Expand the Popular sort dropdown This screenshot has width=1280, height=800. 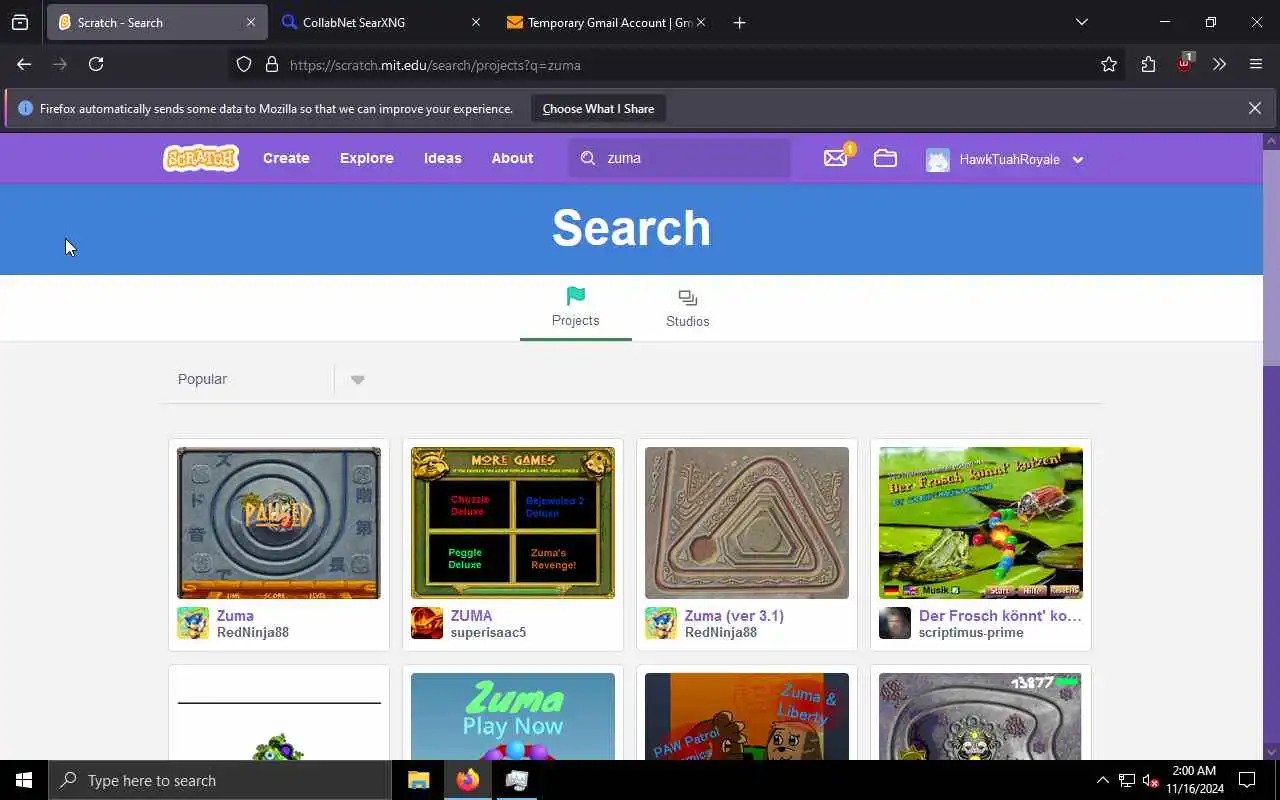pyautogui.click(x=357, y=380)
